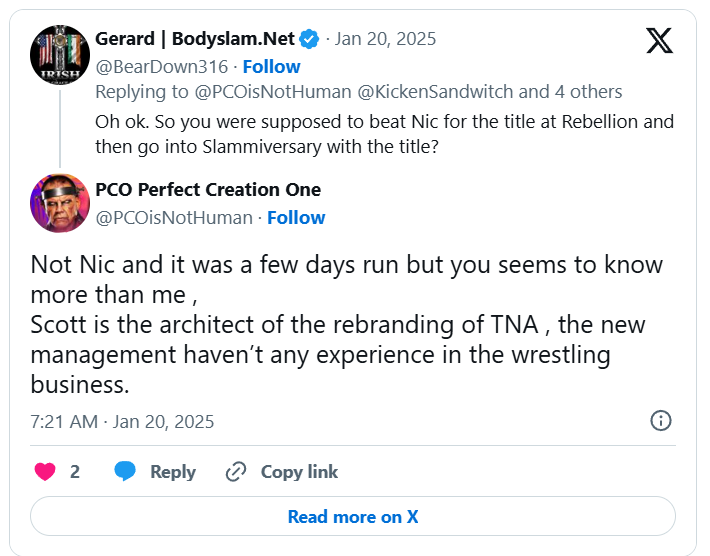This screenshot has width=710, height=556.
Task: Open Gerard's Irish flag profile picture
Action: coord(60,56)
